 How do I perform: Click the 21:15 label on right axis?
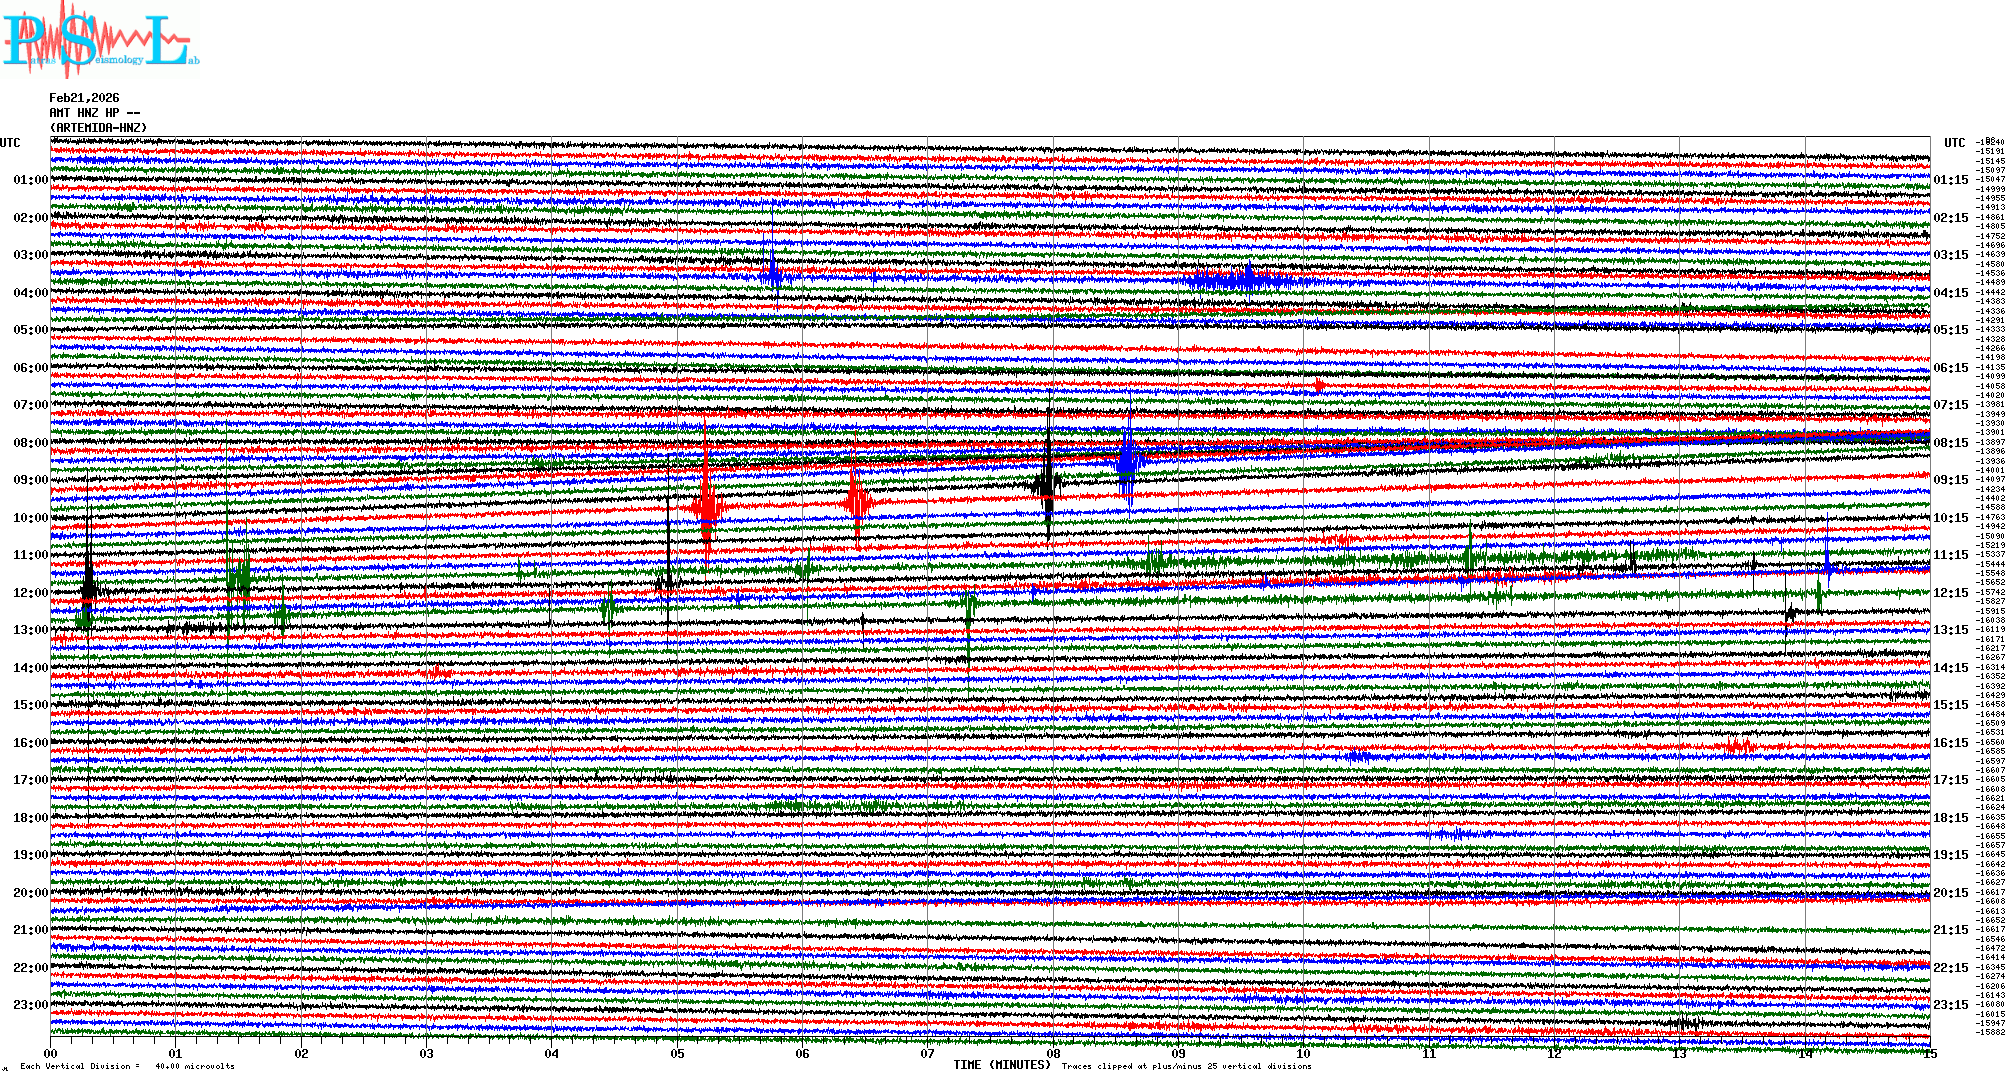pyautogui.click(x=1950, y=930)
